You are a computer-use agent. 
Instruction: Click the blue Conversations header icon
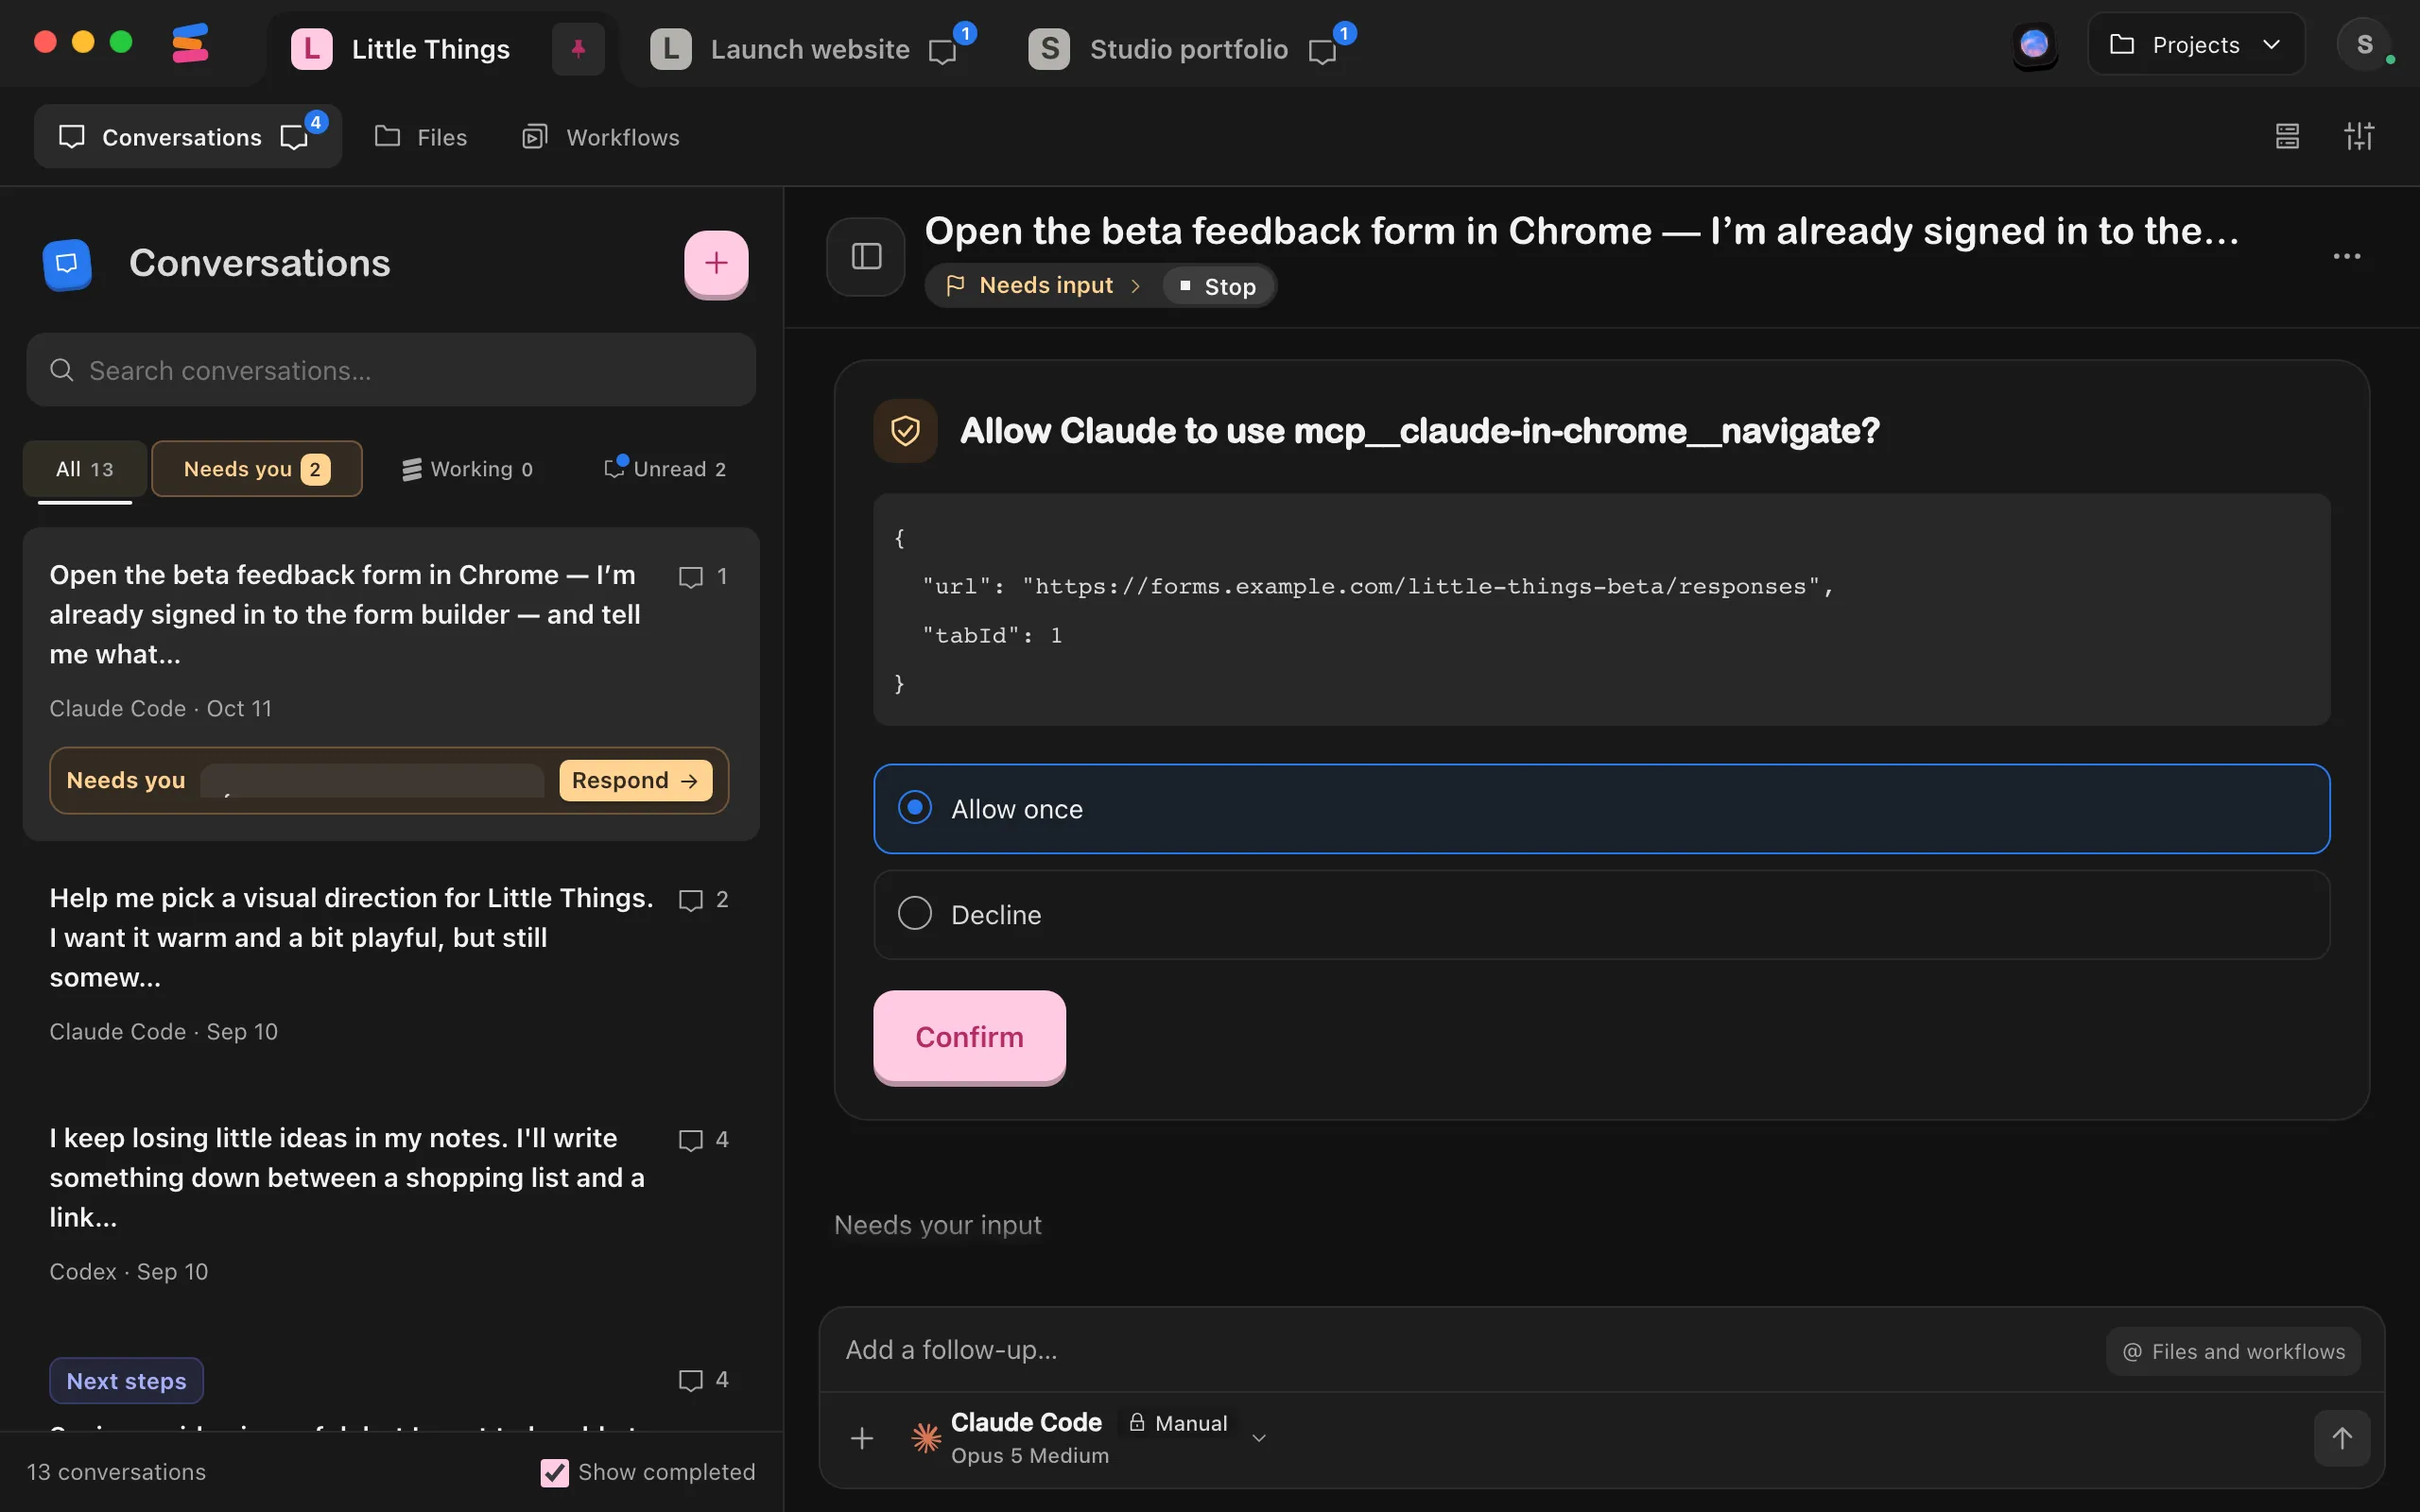67,264
